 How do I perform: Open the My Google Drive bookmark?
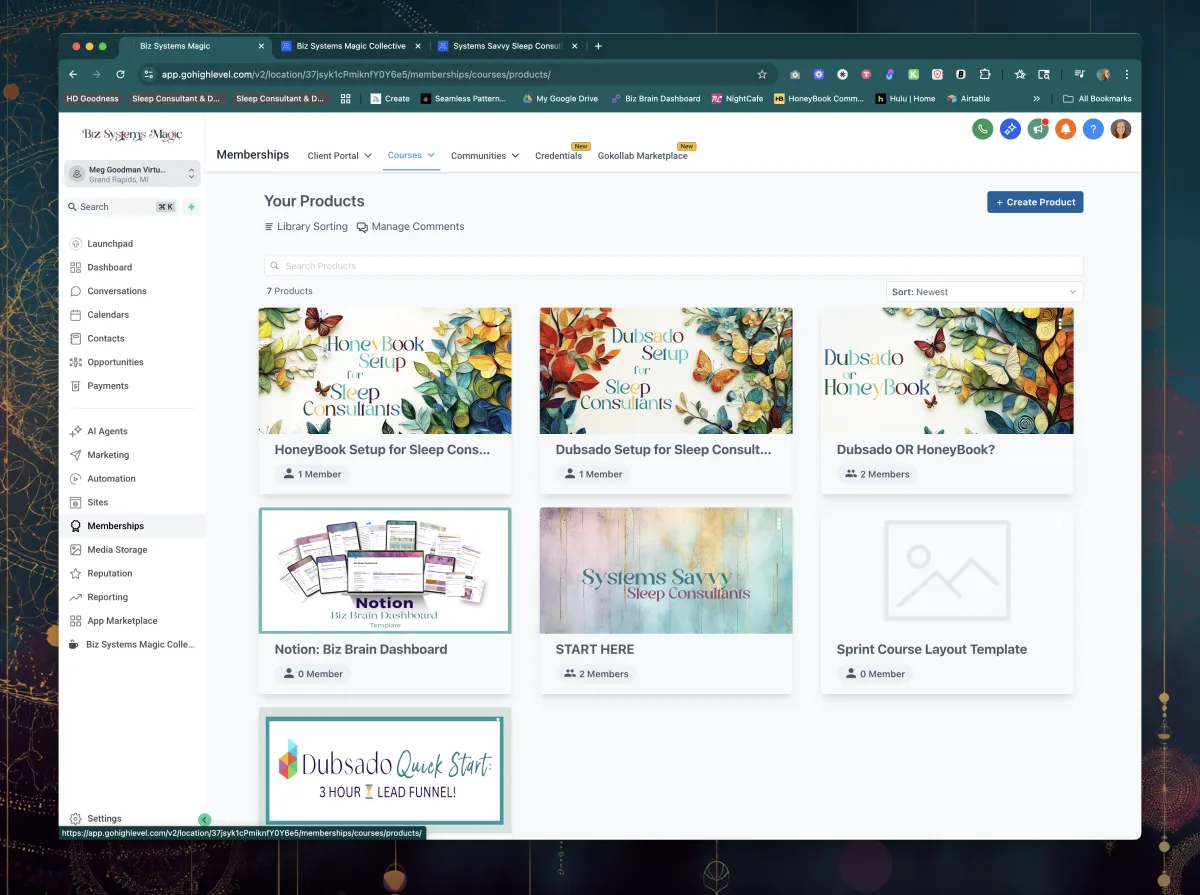pos(560,99)
